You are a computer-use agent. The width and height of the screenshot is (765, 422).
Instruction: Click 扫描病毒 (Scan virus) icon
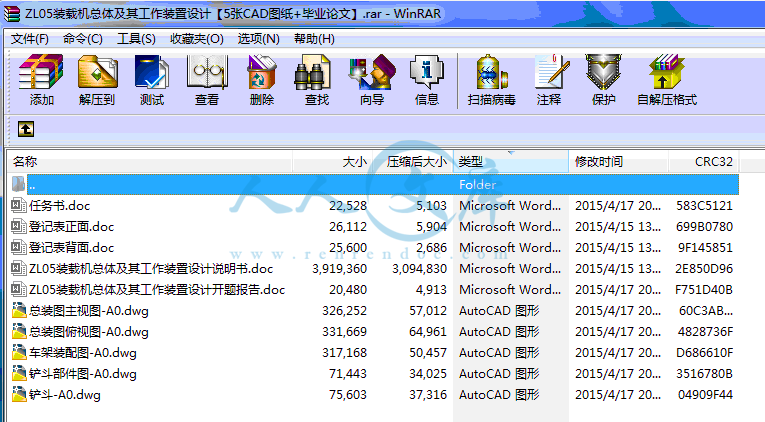pos(491,72)
